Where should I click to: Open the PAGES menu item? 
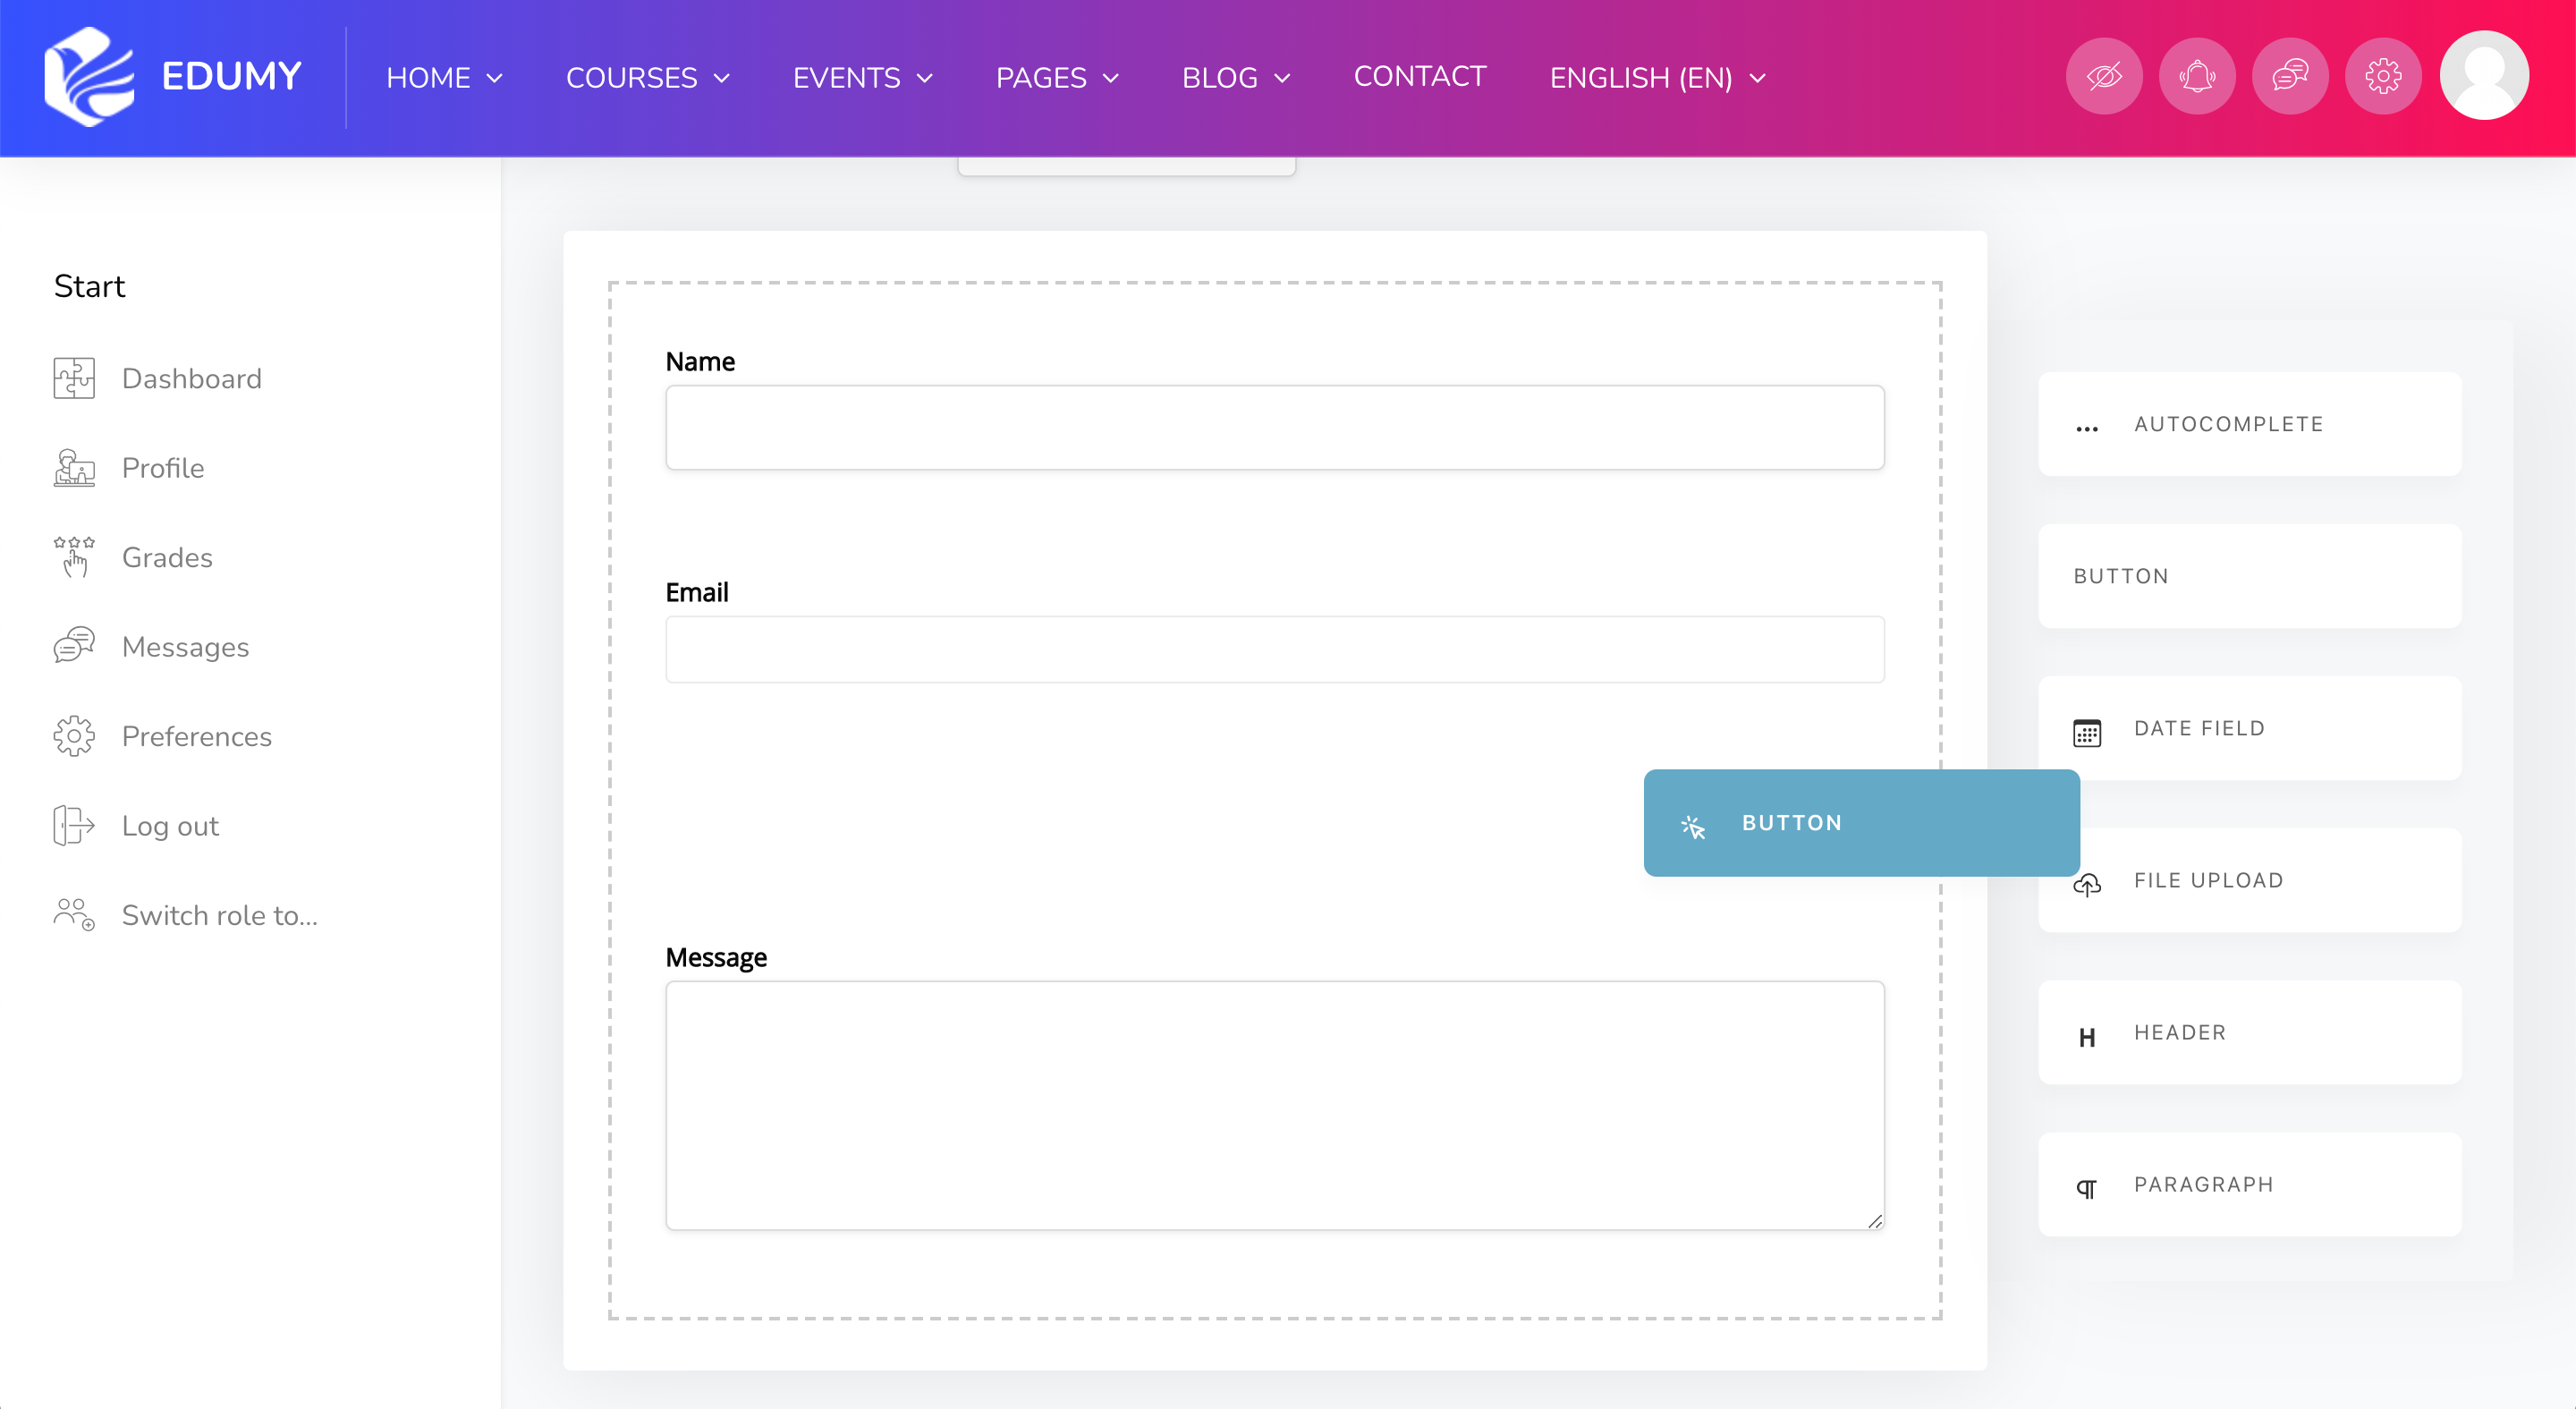(1041, 78)
